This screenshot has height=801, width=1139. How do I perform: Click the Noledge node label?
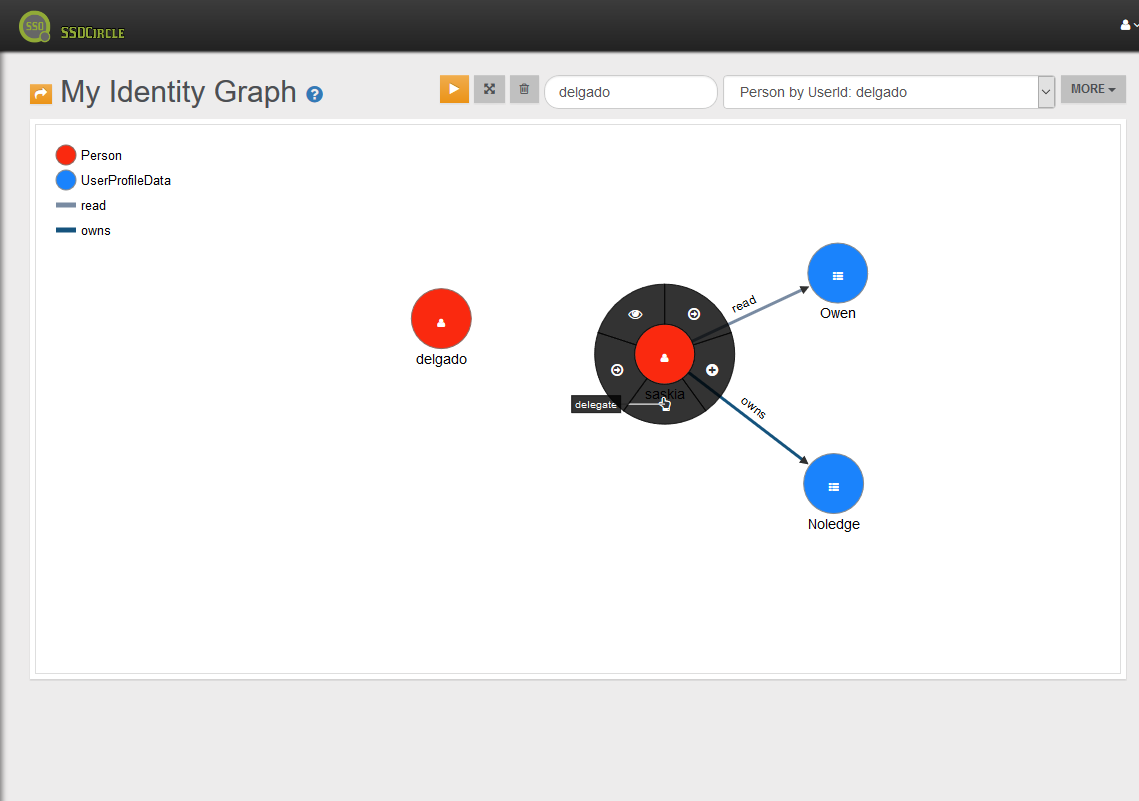tap(833, 524)
